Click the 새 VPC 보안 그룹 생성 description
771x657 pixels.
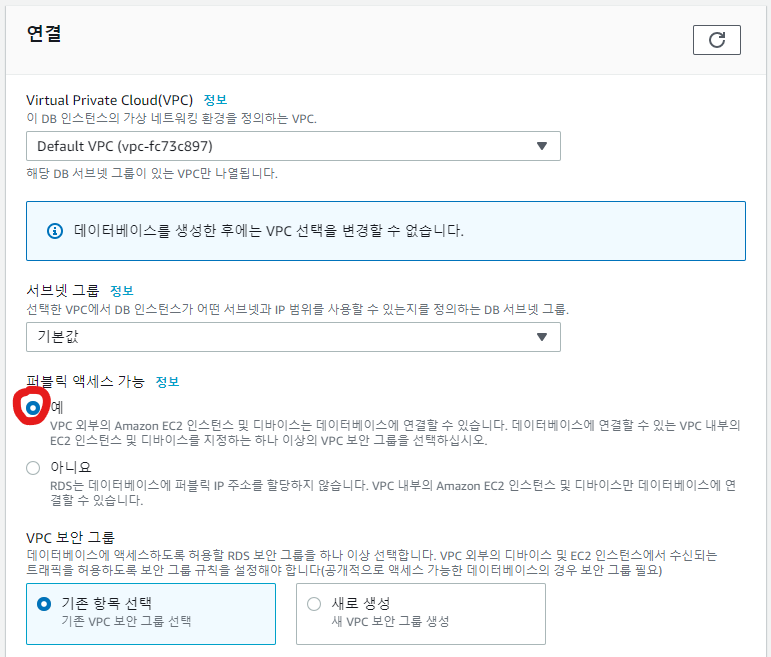(x=391, y=622)
